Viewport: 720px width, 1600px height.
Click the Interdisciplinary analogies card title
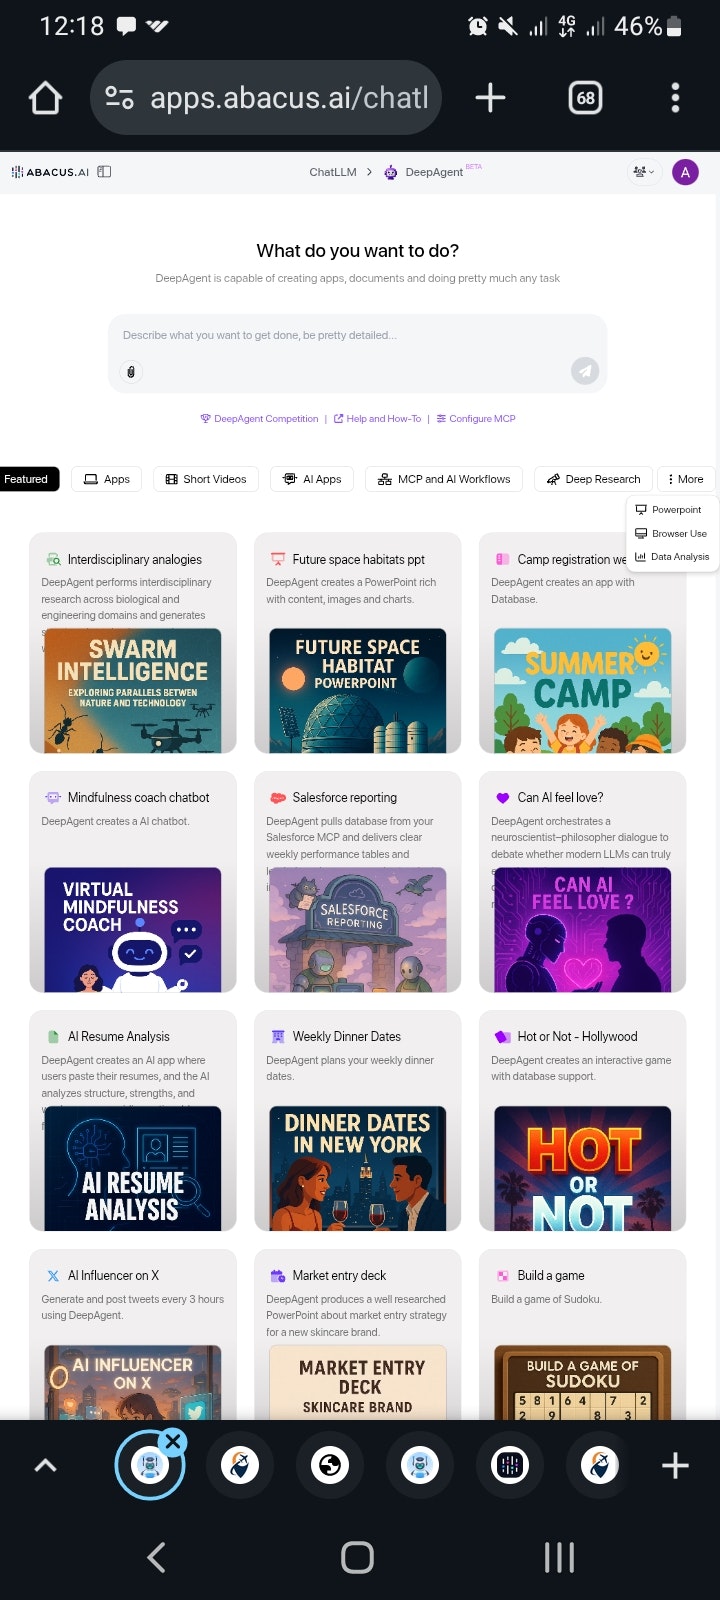135,560
